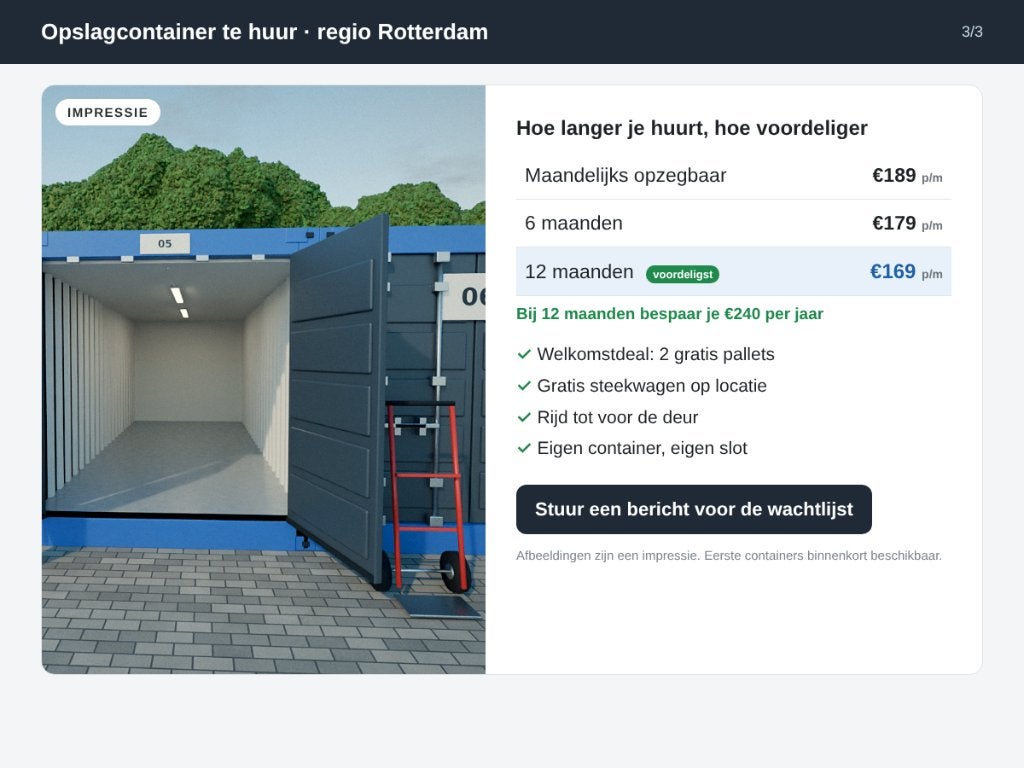Click the €179 price for 6 months
The width and height of the screenshot is (1024, 768).
[894, 223]
